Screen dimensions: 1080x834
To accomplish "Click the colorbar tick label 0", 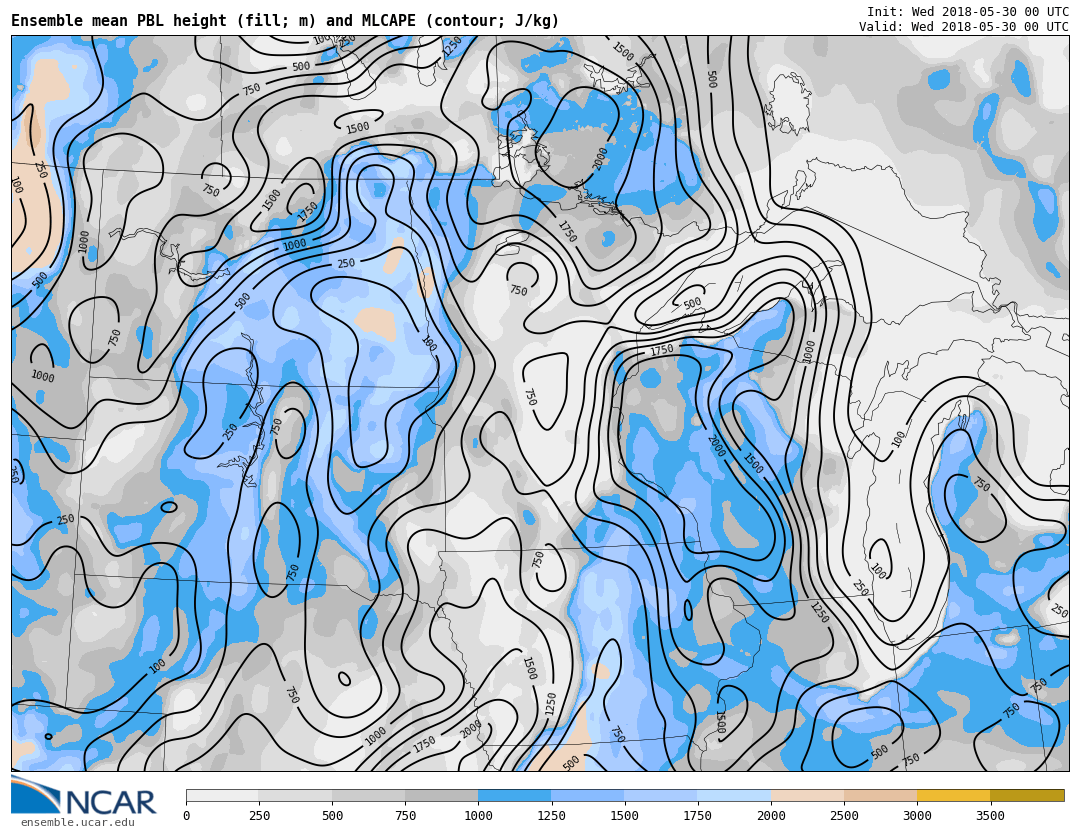I will [186, 816].
